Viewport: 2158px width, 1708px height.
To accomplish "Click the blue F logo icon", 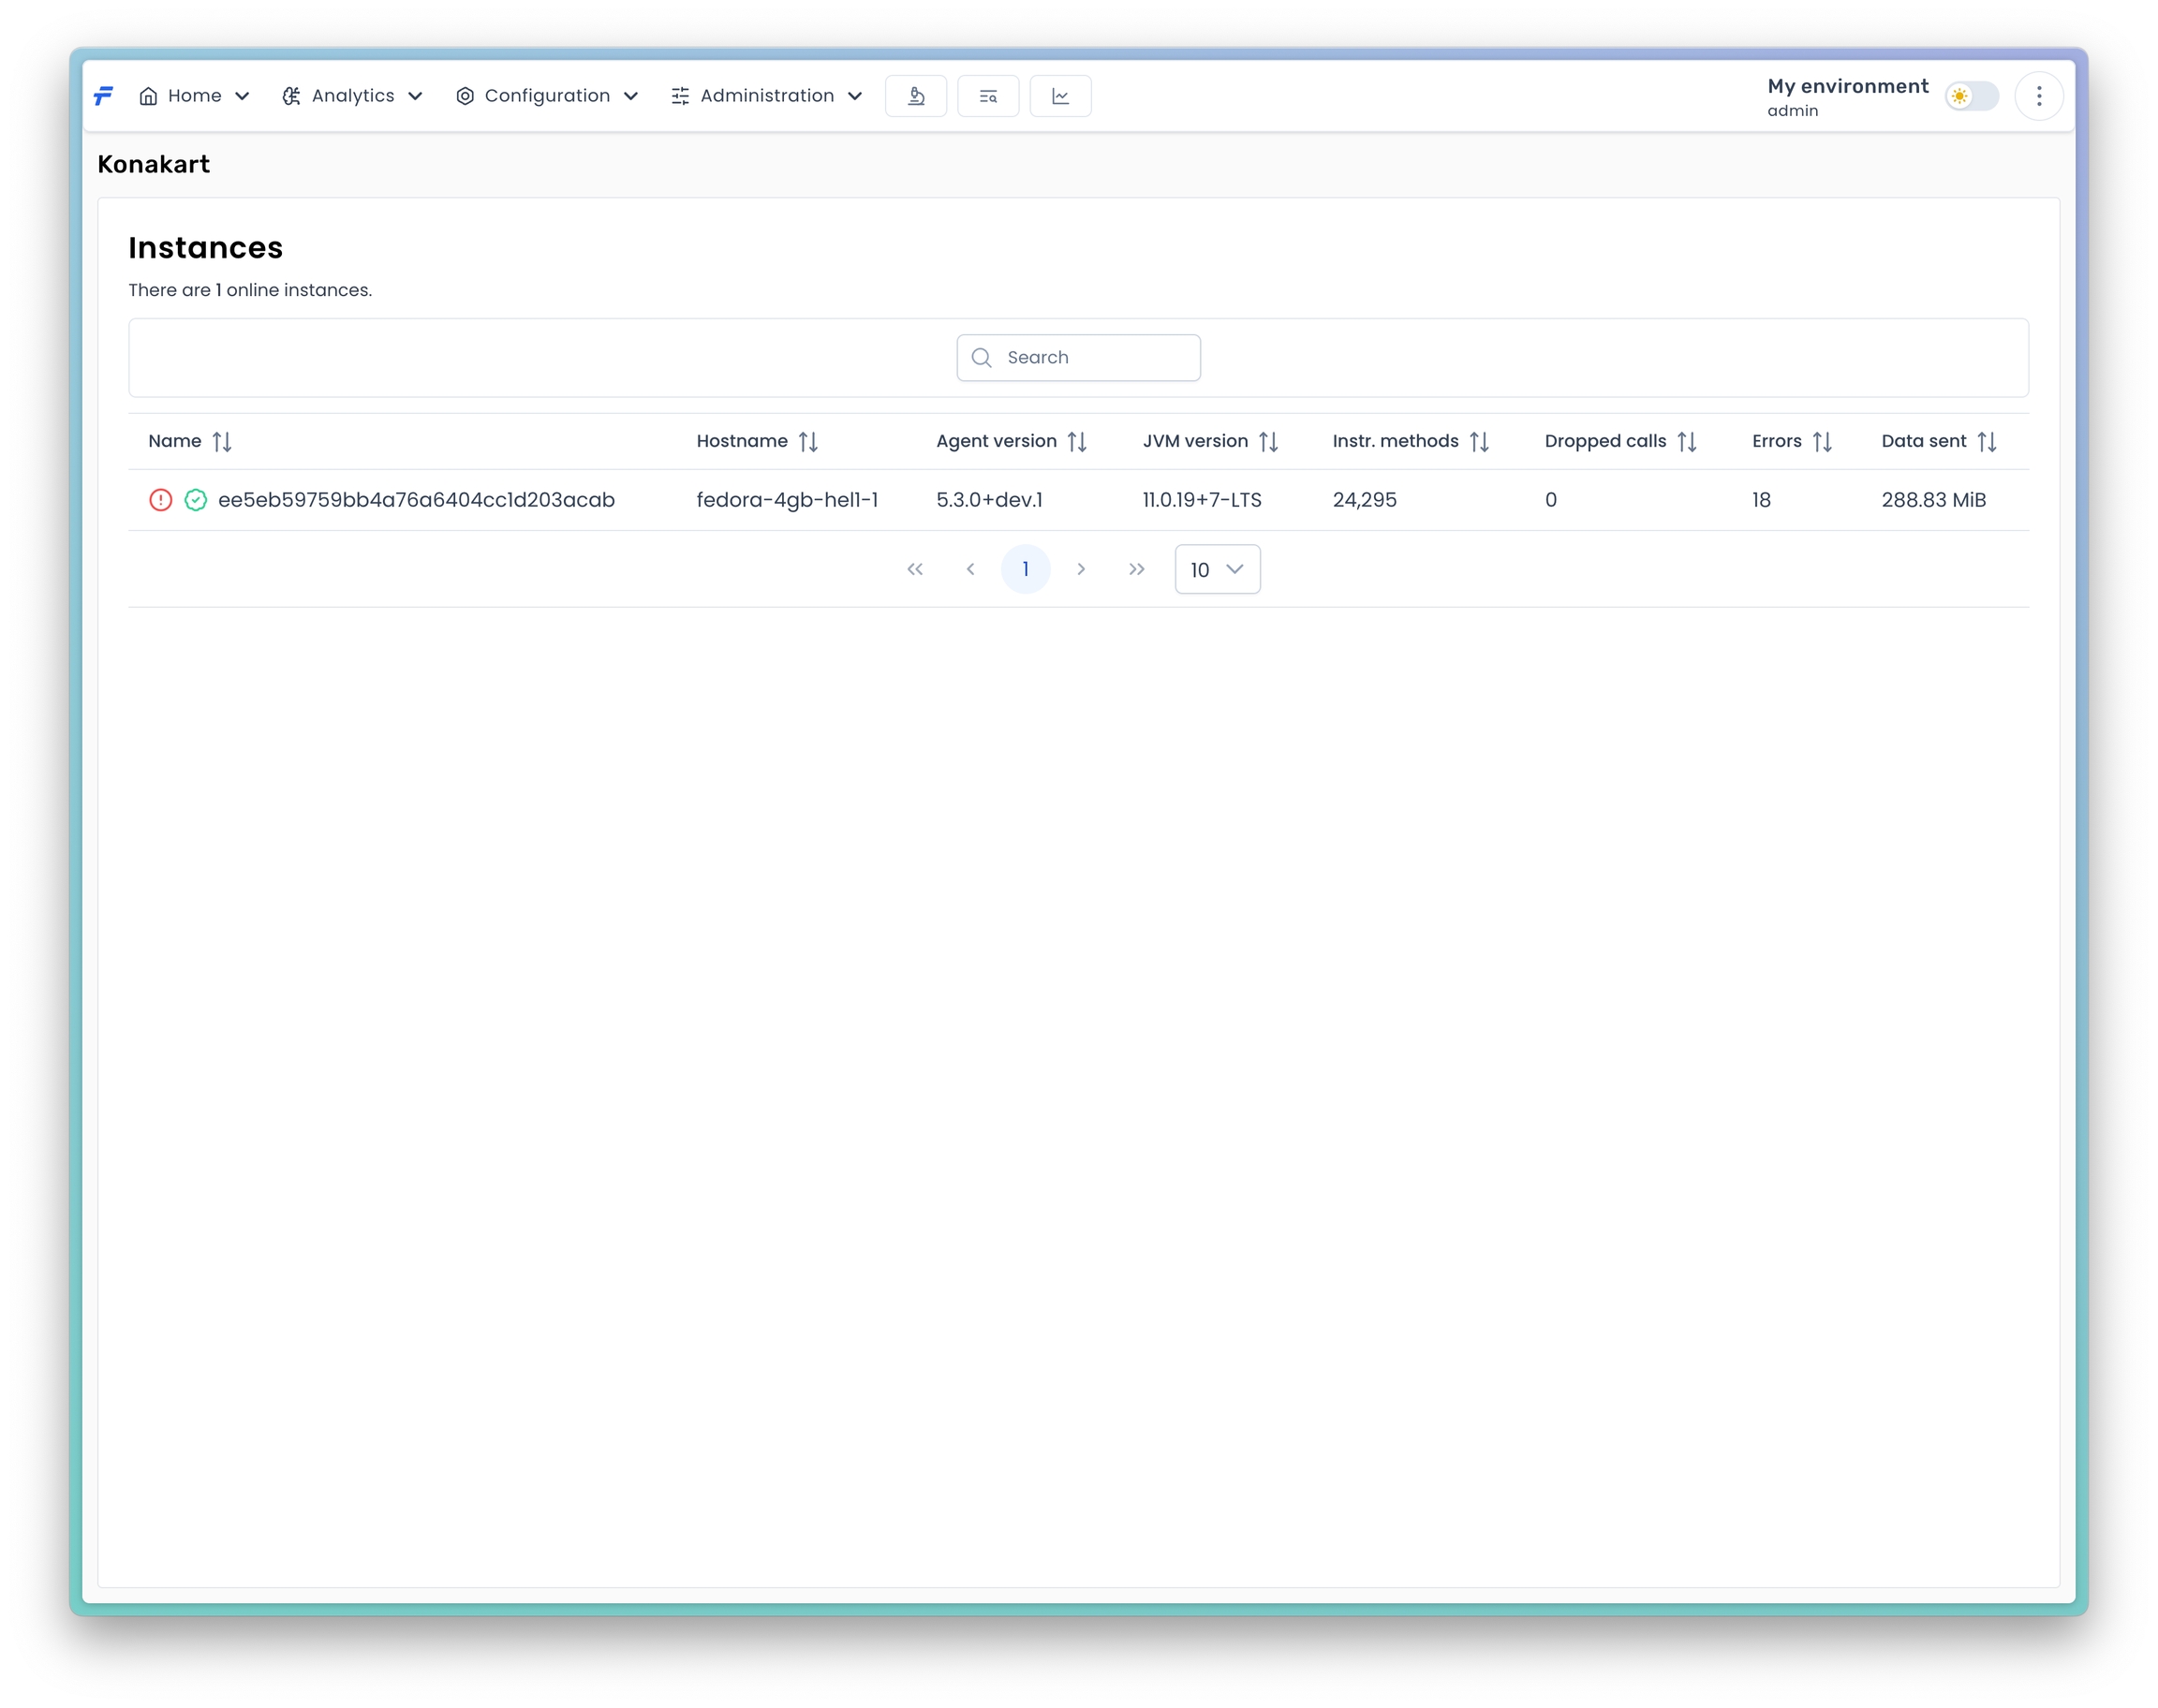I will pos(103,96).
